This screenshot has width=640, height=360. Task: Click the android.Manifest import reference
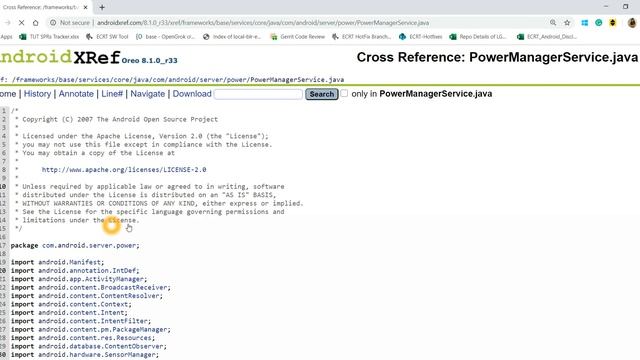pos(69,262)
